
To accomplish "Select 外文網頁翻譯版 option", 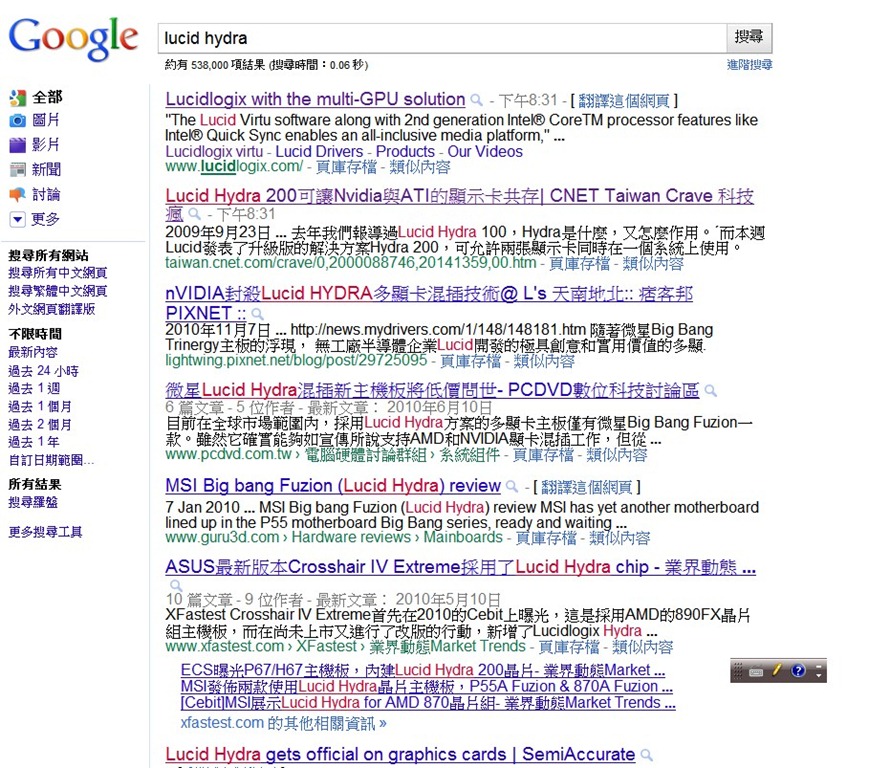I will tap(52, 309).
